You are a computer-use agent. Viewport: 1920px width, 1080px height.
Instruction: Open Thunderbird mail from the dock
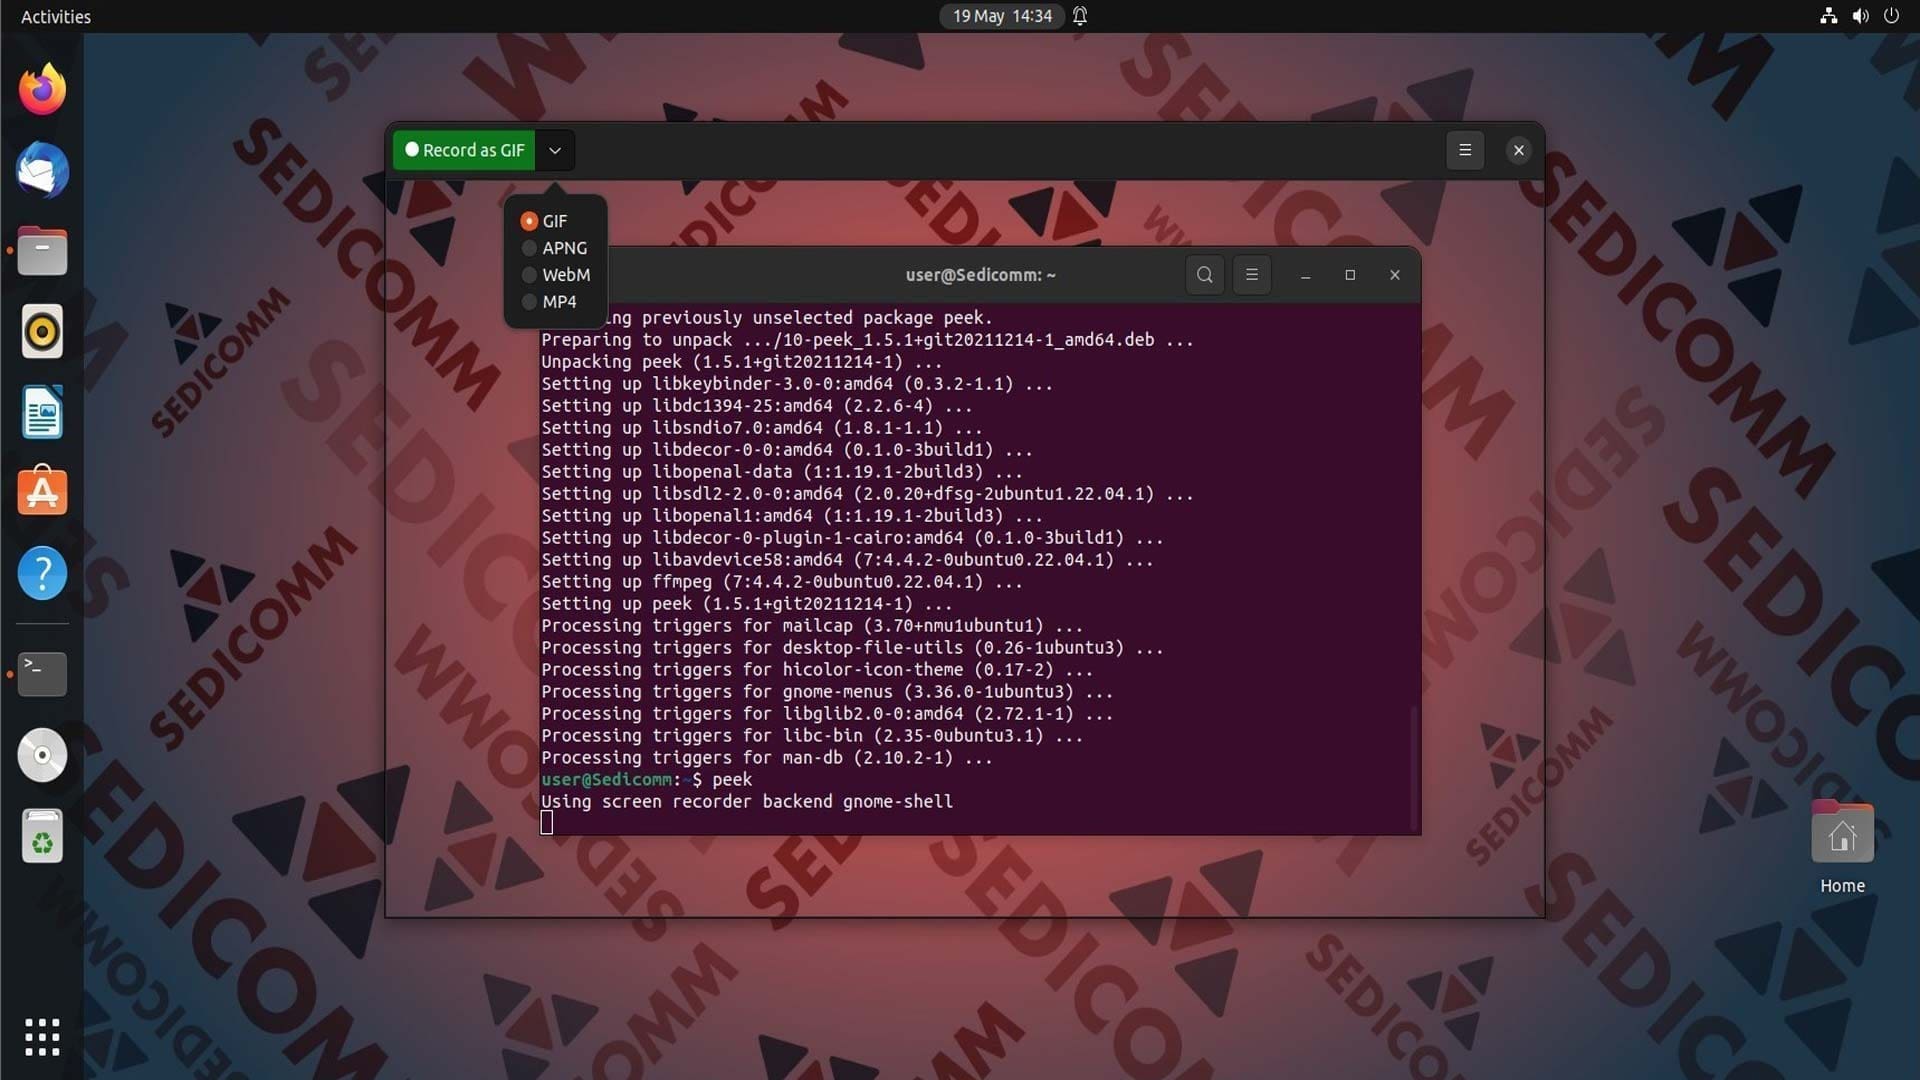coord(42,170)
